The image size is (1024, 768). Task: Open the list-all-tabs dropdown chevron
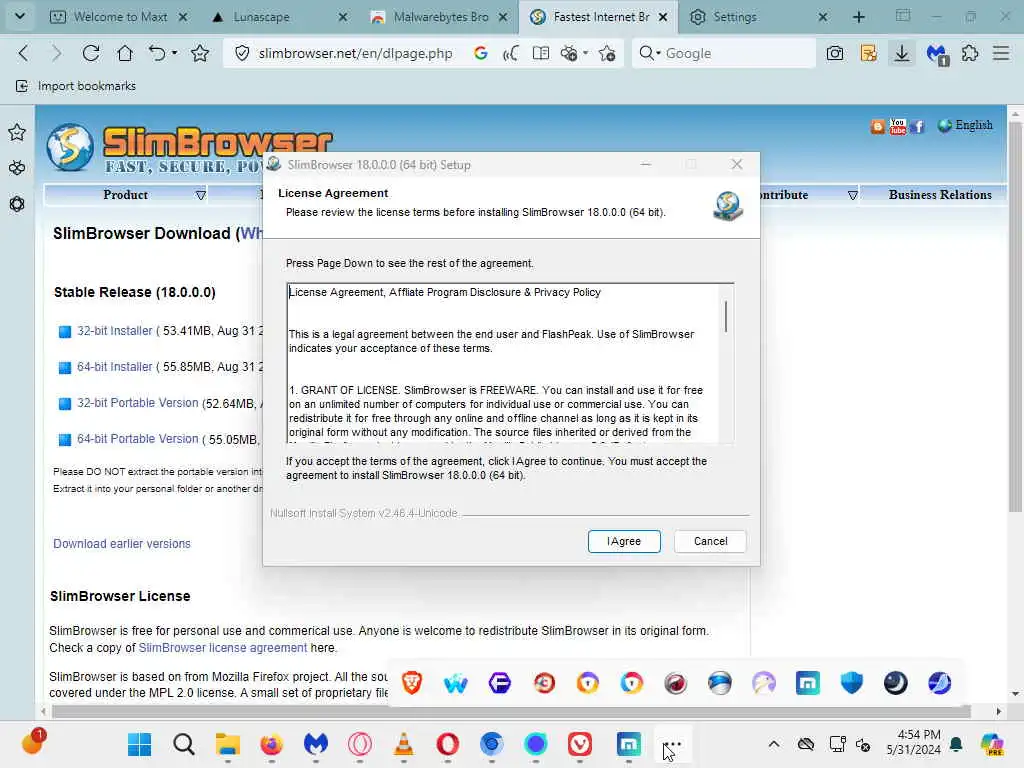[20, 16]
